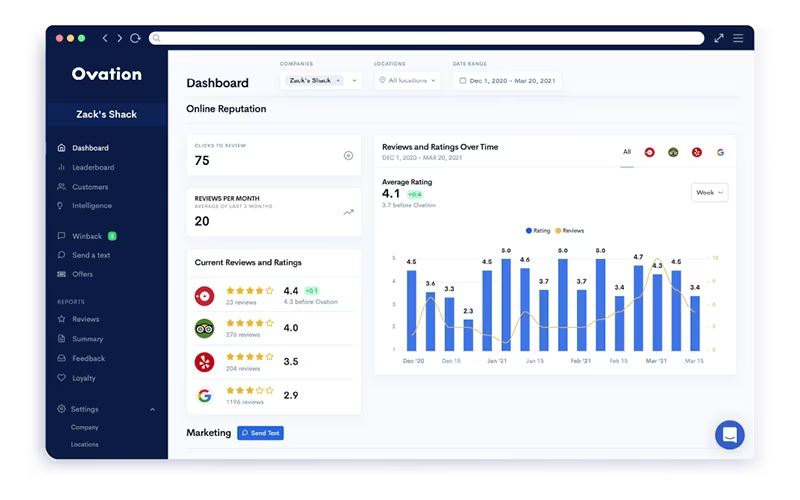Reload the page with the refresh icon

point(135,38)
